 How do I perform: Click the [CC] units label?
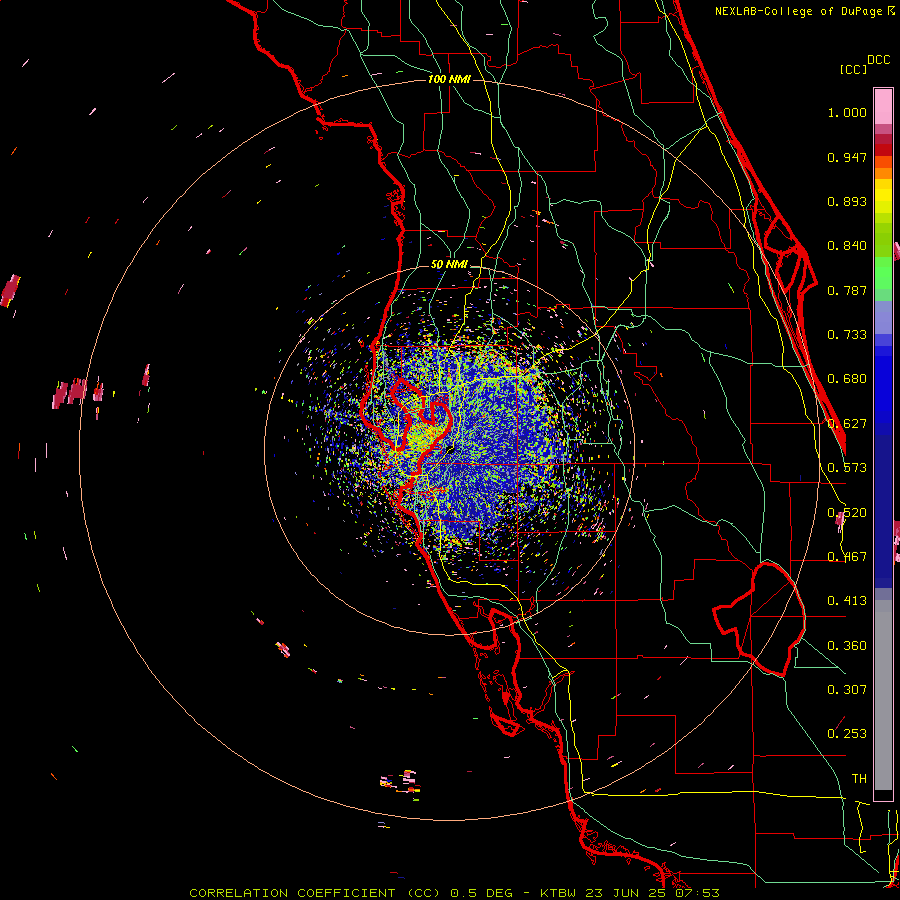click(x=853, y=69)
